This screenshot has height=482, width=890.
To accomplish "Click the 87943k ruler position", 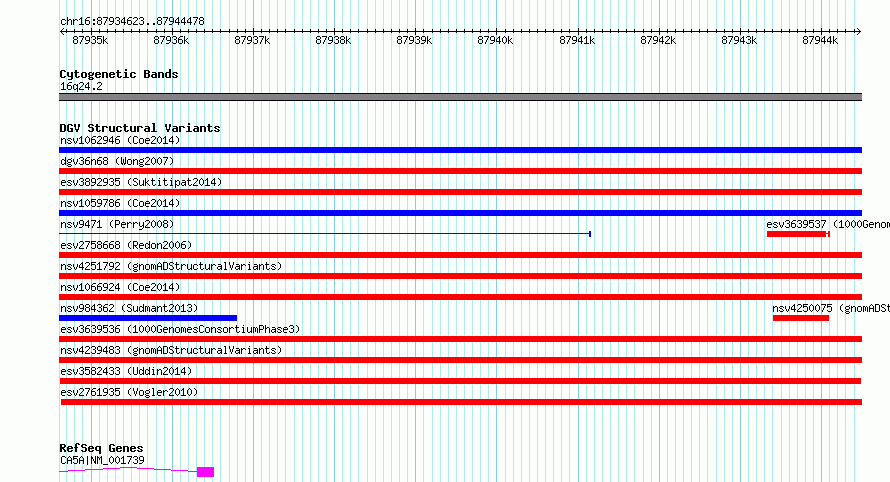I will coord(739,40).
